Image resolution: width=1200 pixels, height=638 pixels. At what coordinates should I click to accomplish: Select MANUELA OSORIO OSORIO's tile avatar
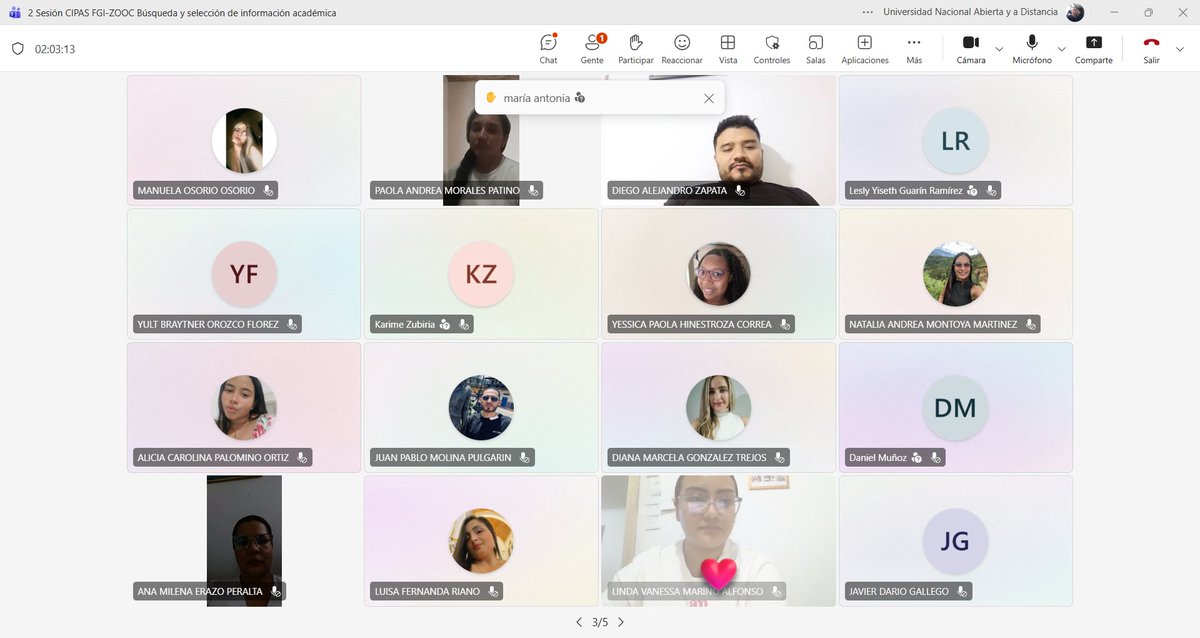[244, 141]
